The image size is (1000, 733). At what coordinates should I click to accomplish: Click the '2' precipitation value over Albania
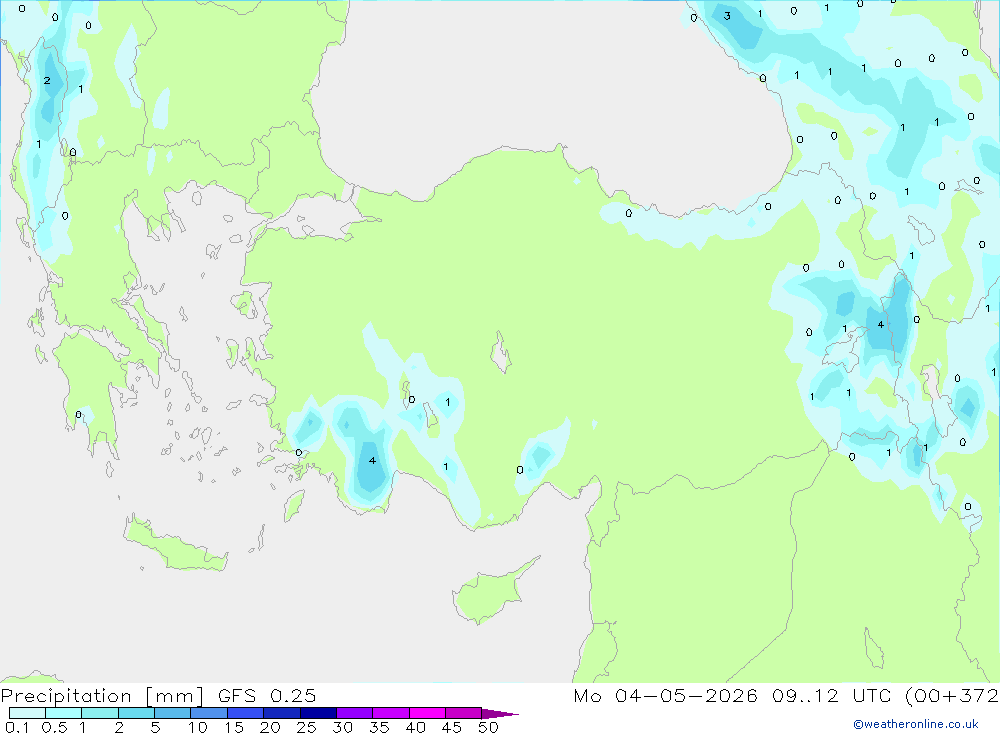tap(47, 80)
